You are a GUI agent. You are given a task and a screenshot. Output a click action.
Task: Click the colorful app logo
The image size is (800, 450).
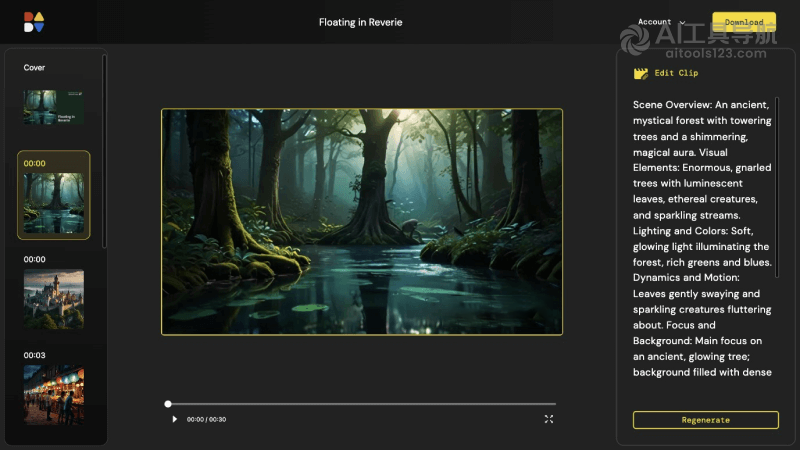(34, 22)
